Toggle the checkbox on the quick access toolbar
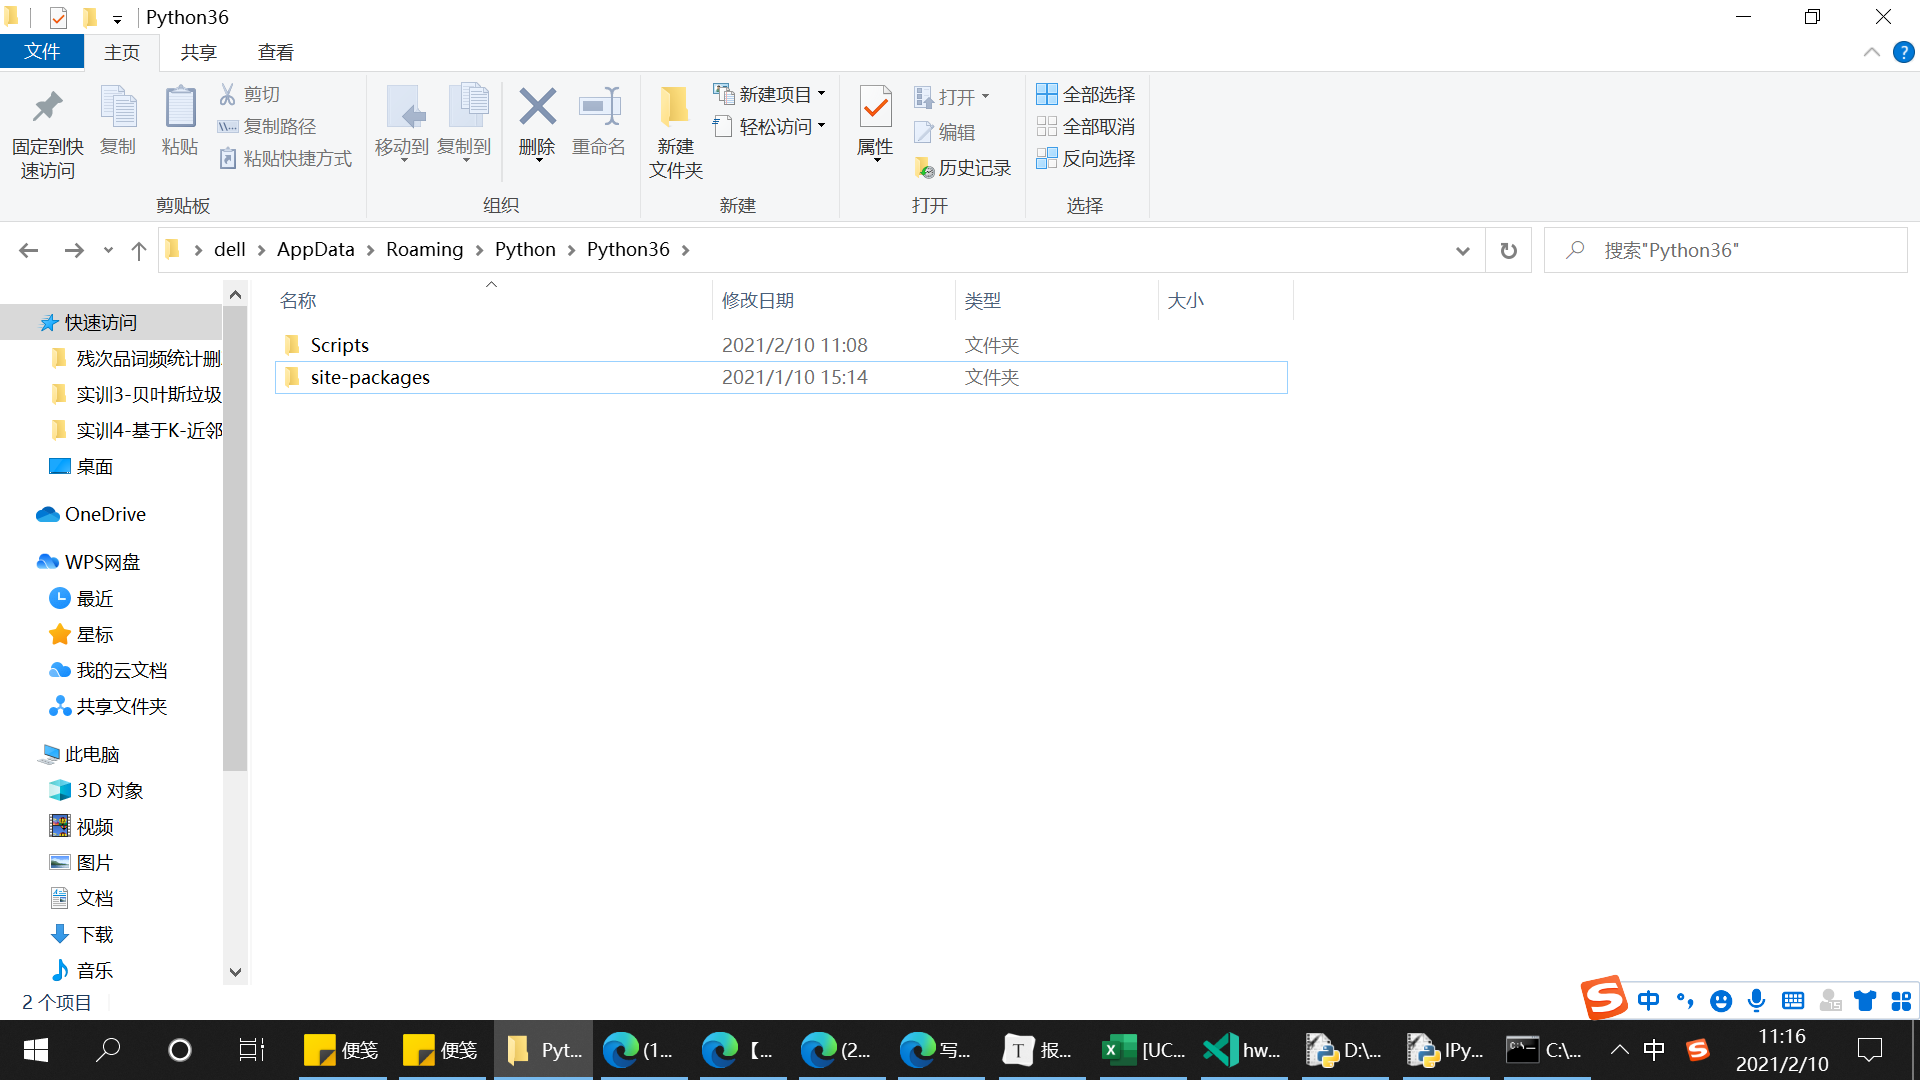1920x1080 pixels. click(58, 17)
